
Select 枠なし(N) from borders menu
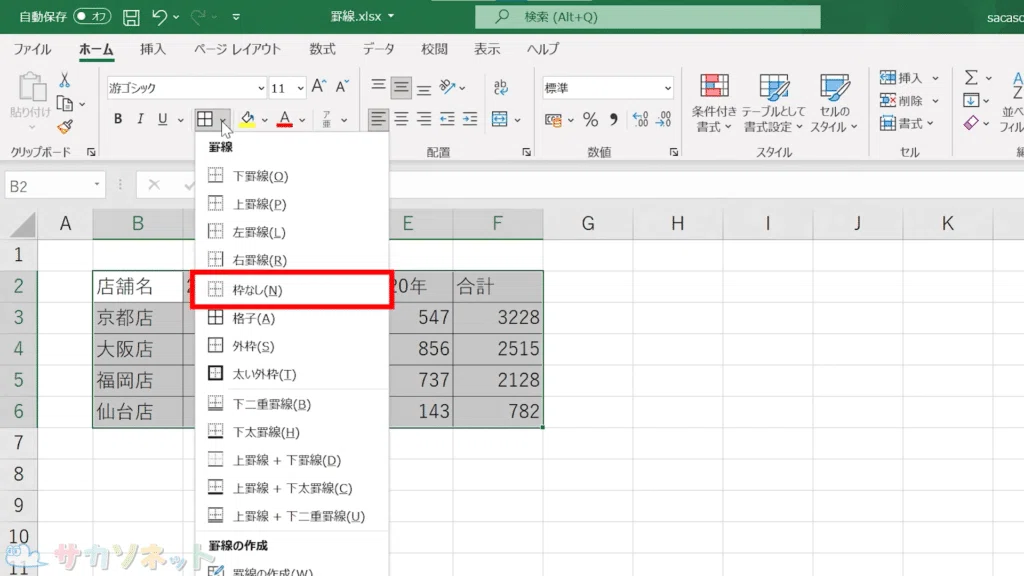(x=292, y=290)
